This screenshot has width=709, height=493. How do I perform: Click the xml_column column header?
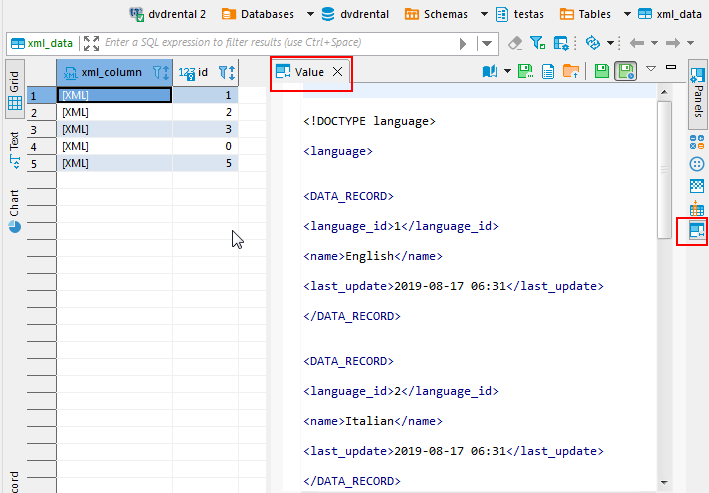pyautogui.click(x=114, y=72)
